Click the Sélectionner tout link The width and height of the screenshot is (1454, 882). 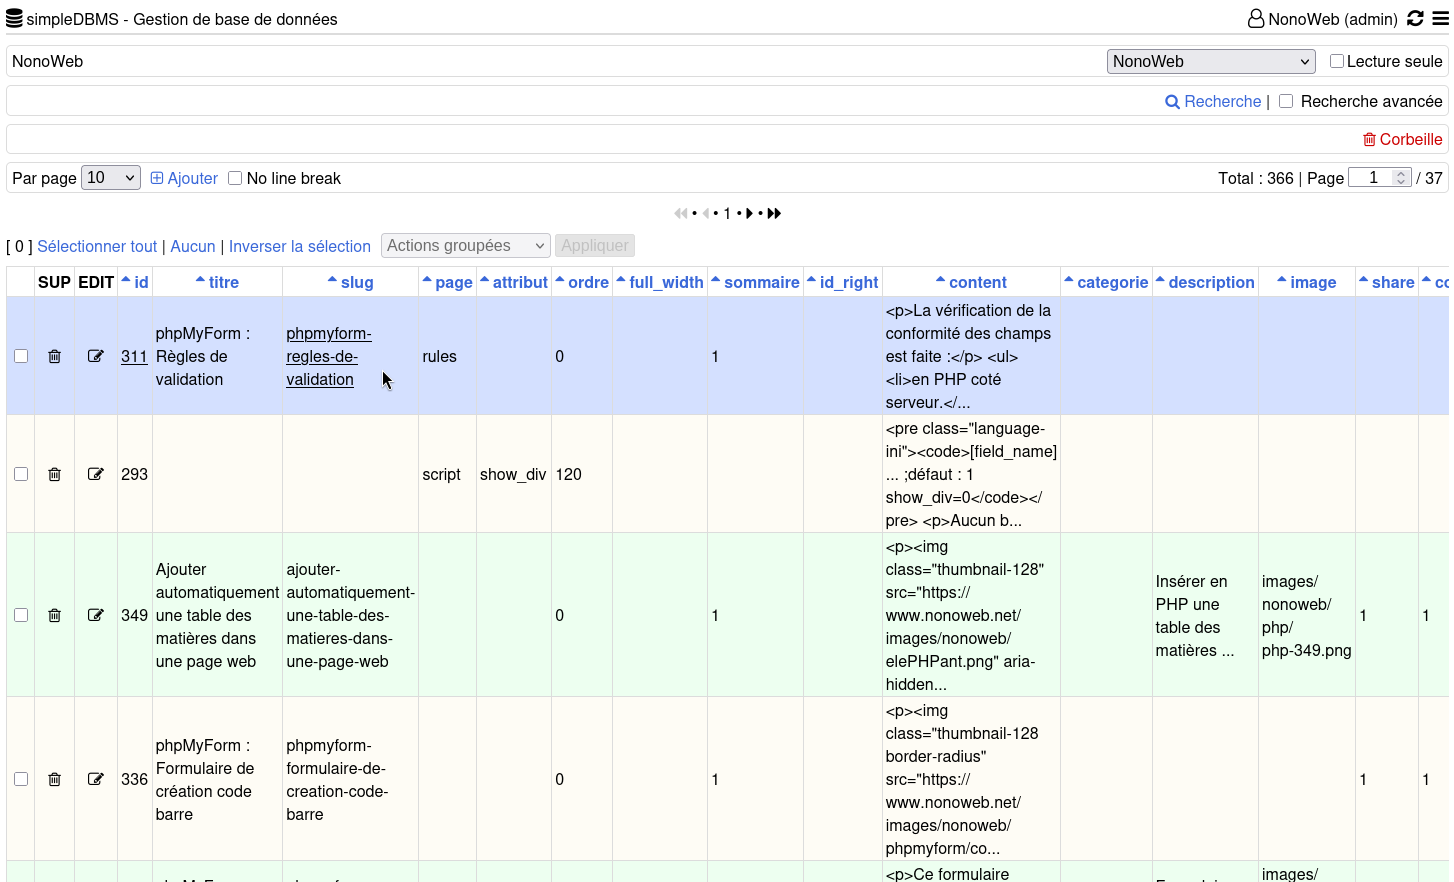click(97, 246)
